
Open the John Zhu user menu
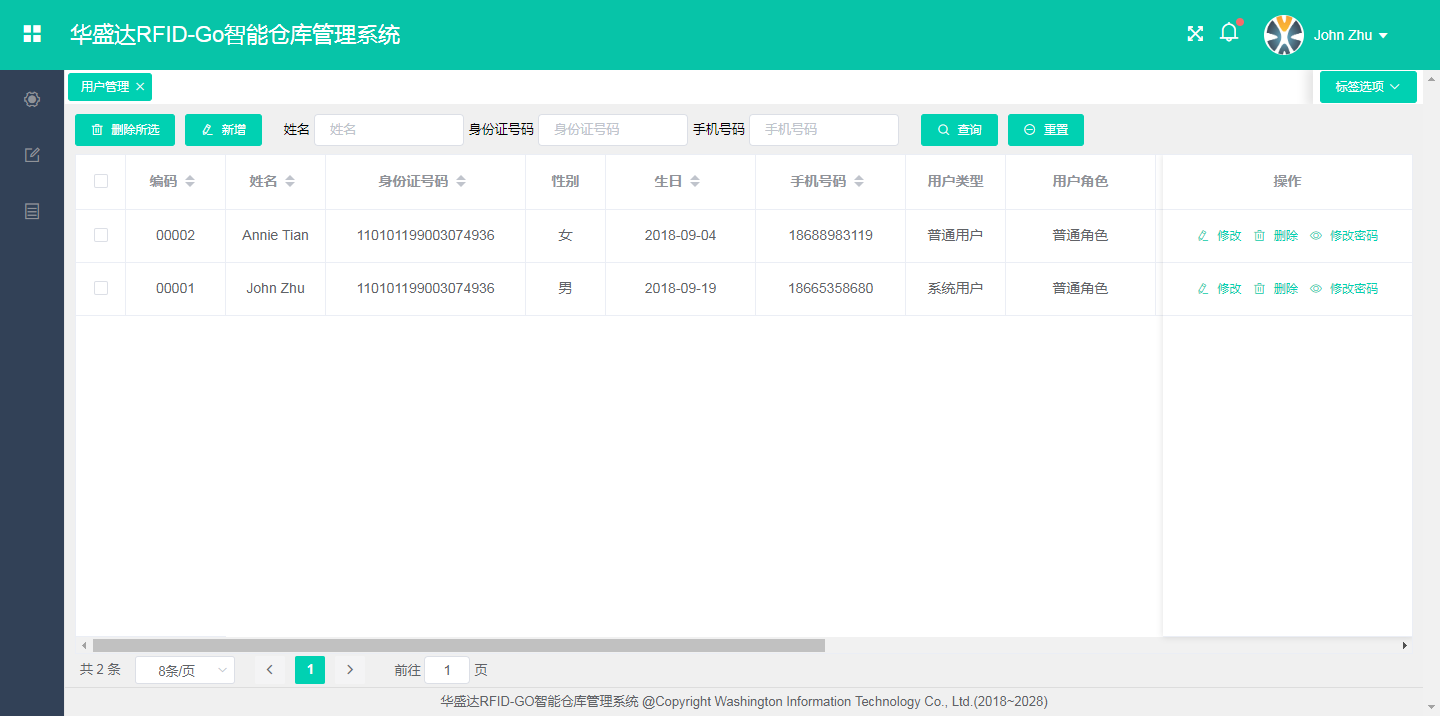point(1350,35)
